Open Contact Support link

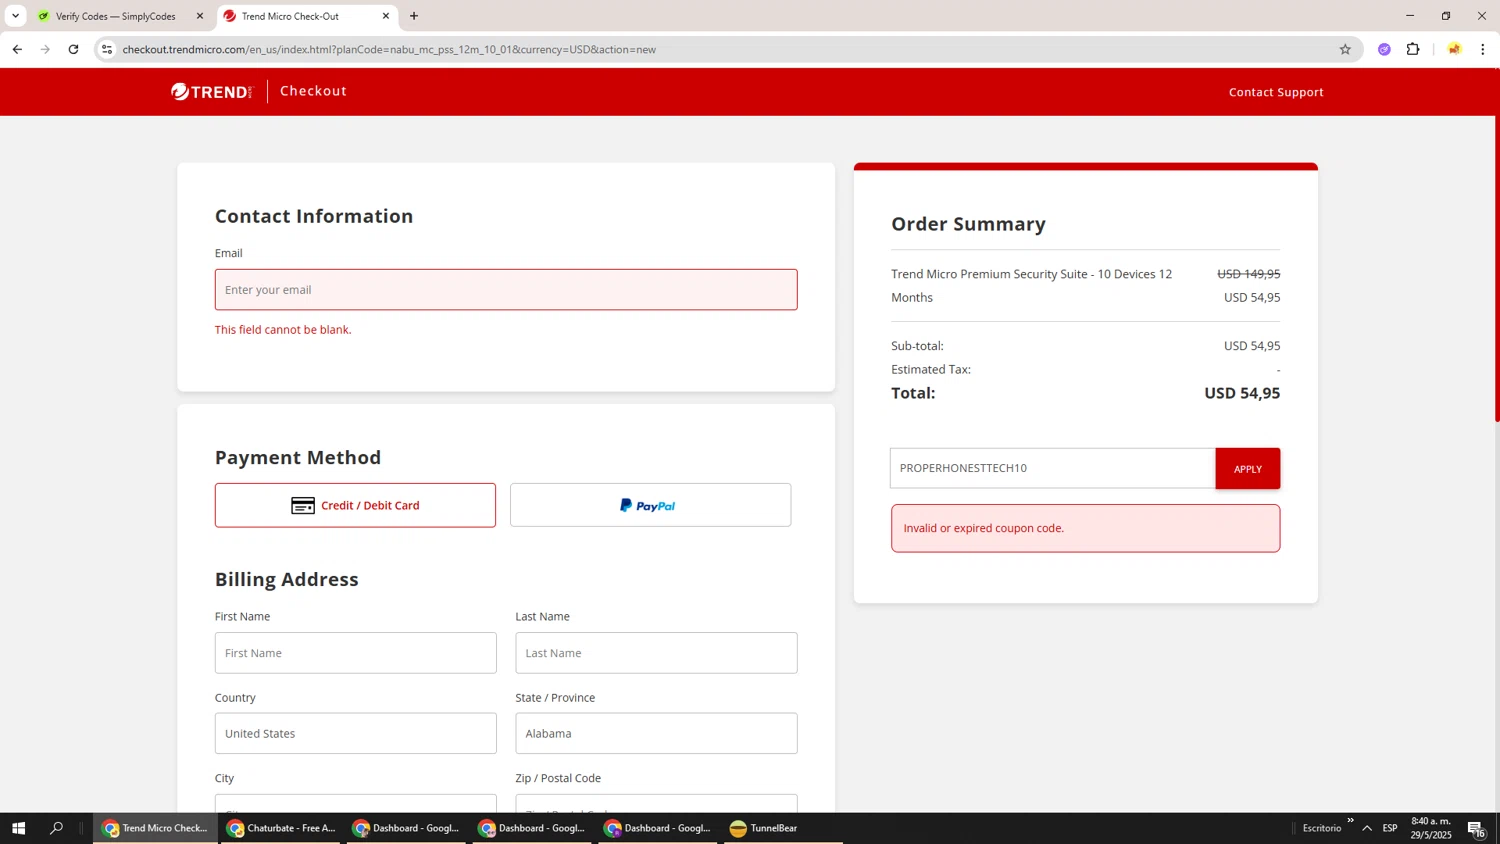[1275, 92]
